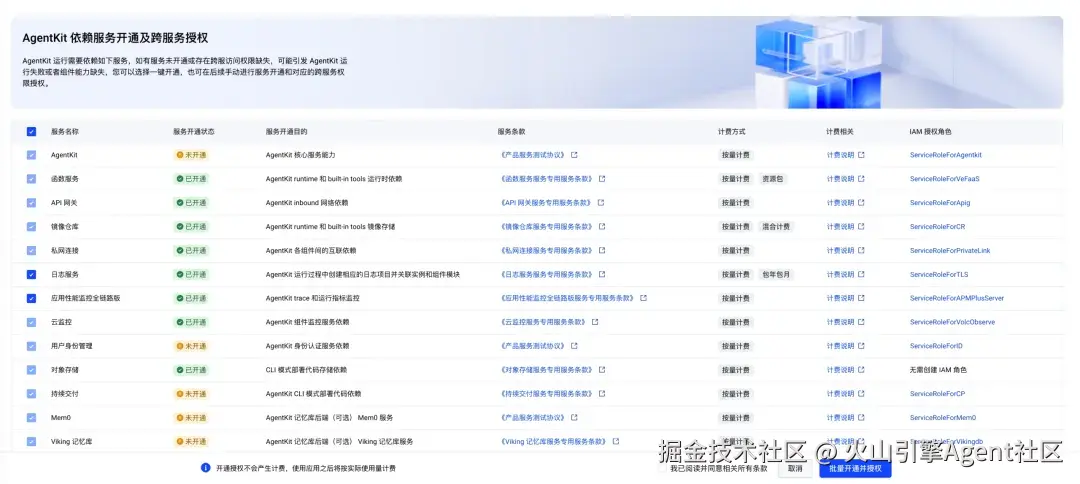The width and height of the screenshot is (1080, 484).
Task: Click external-link icon beside 私网连接服务专用服务条款
Action: pyautogui.click(x=603, y=251)
